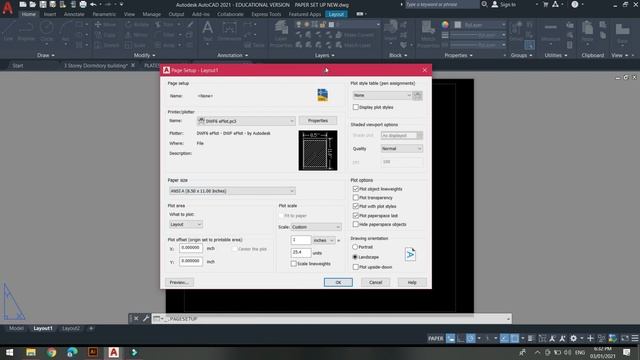Open the What to plot dropdown
This screenshot has width=640, height=360.
click(x=186, y=224)
